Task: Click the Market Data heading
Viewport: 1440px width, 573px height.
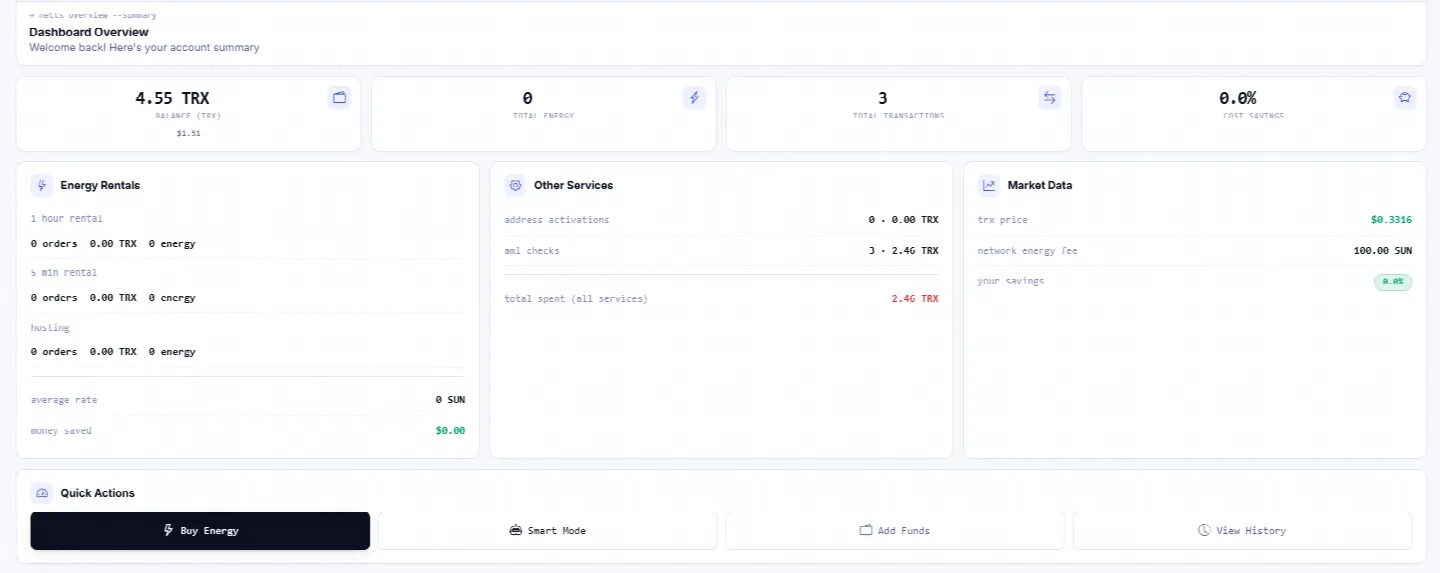Action: tap(1040, 185)
